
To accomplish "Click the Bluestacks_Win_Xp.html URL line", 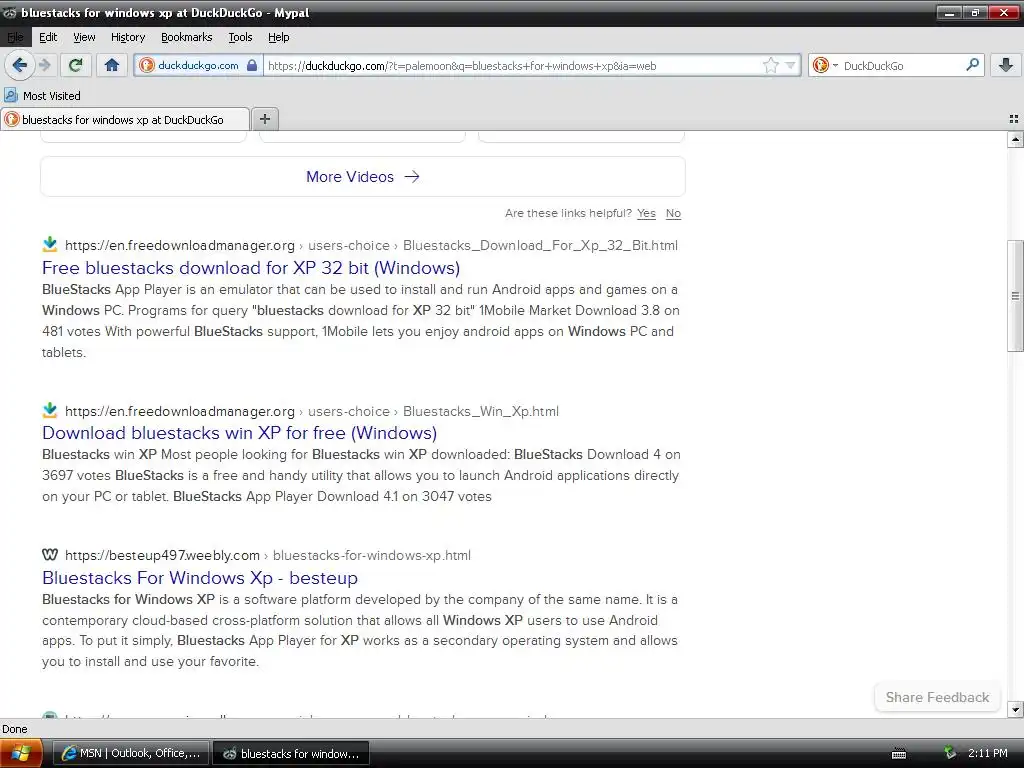I will coord(312,411).
